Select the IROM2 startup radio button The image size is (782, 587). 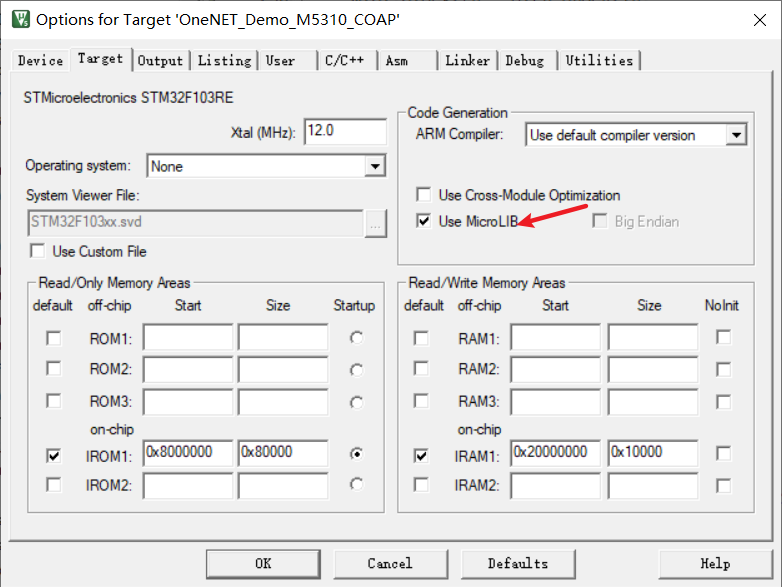pyautogui.click(x=356, y=484)
